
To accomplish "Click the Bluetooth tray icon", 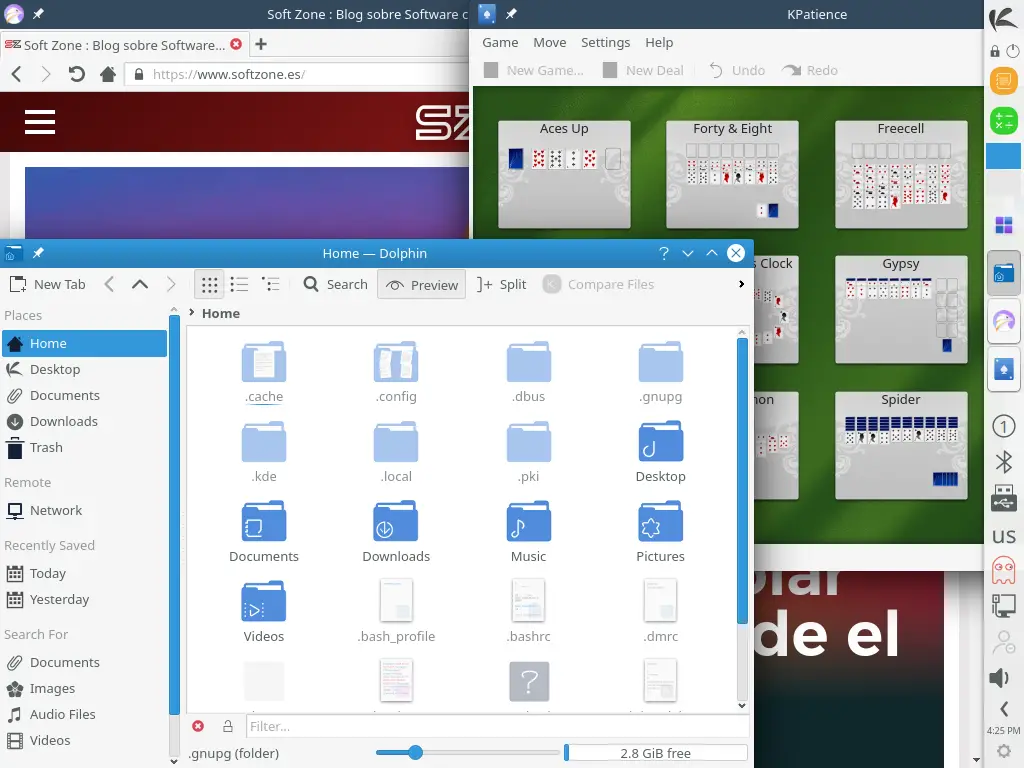I will pos(1004,462).
